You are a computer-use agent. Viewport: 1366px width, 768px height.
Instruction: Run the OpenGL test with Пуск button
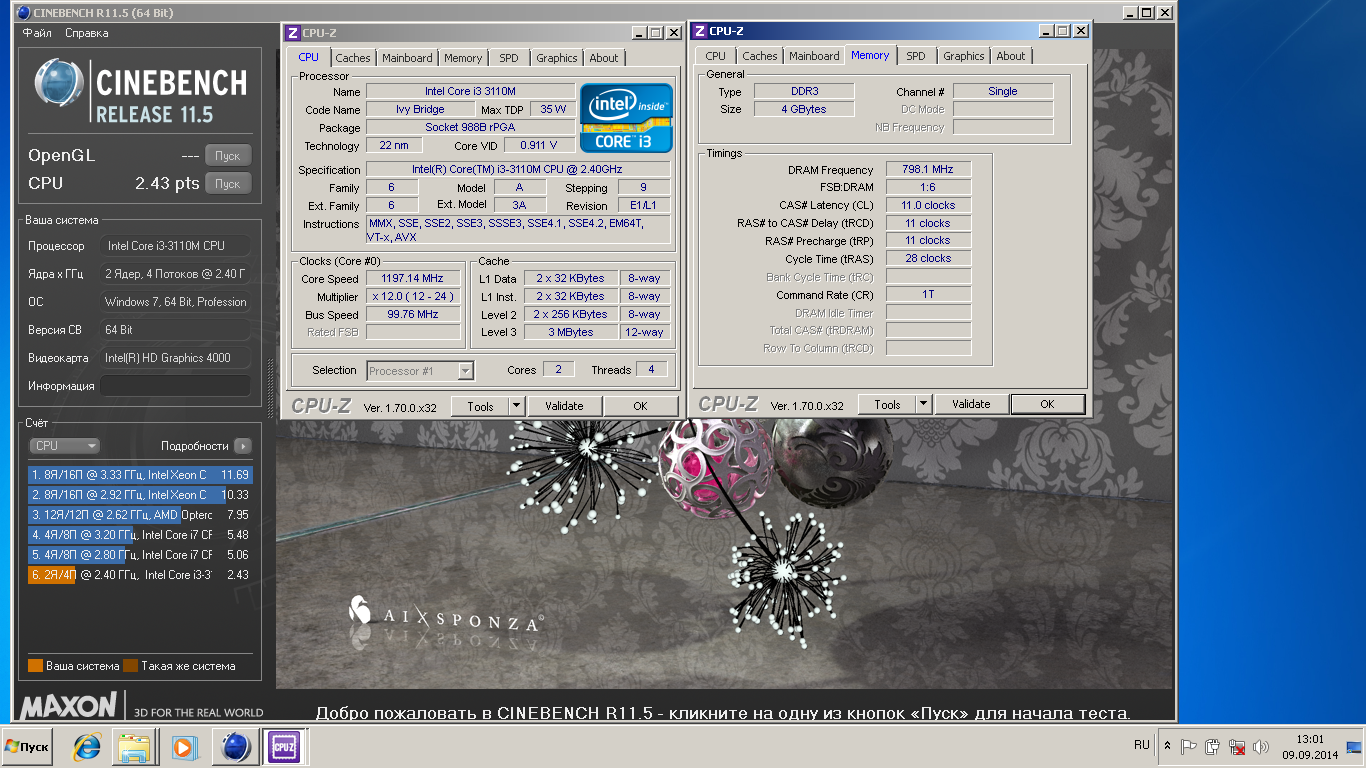pos(228,156)
